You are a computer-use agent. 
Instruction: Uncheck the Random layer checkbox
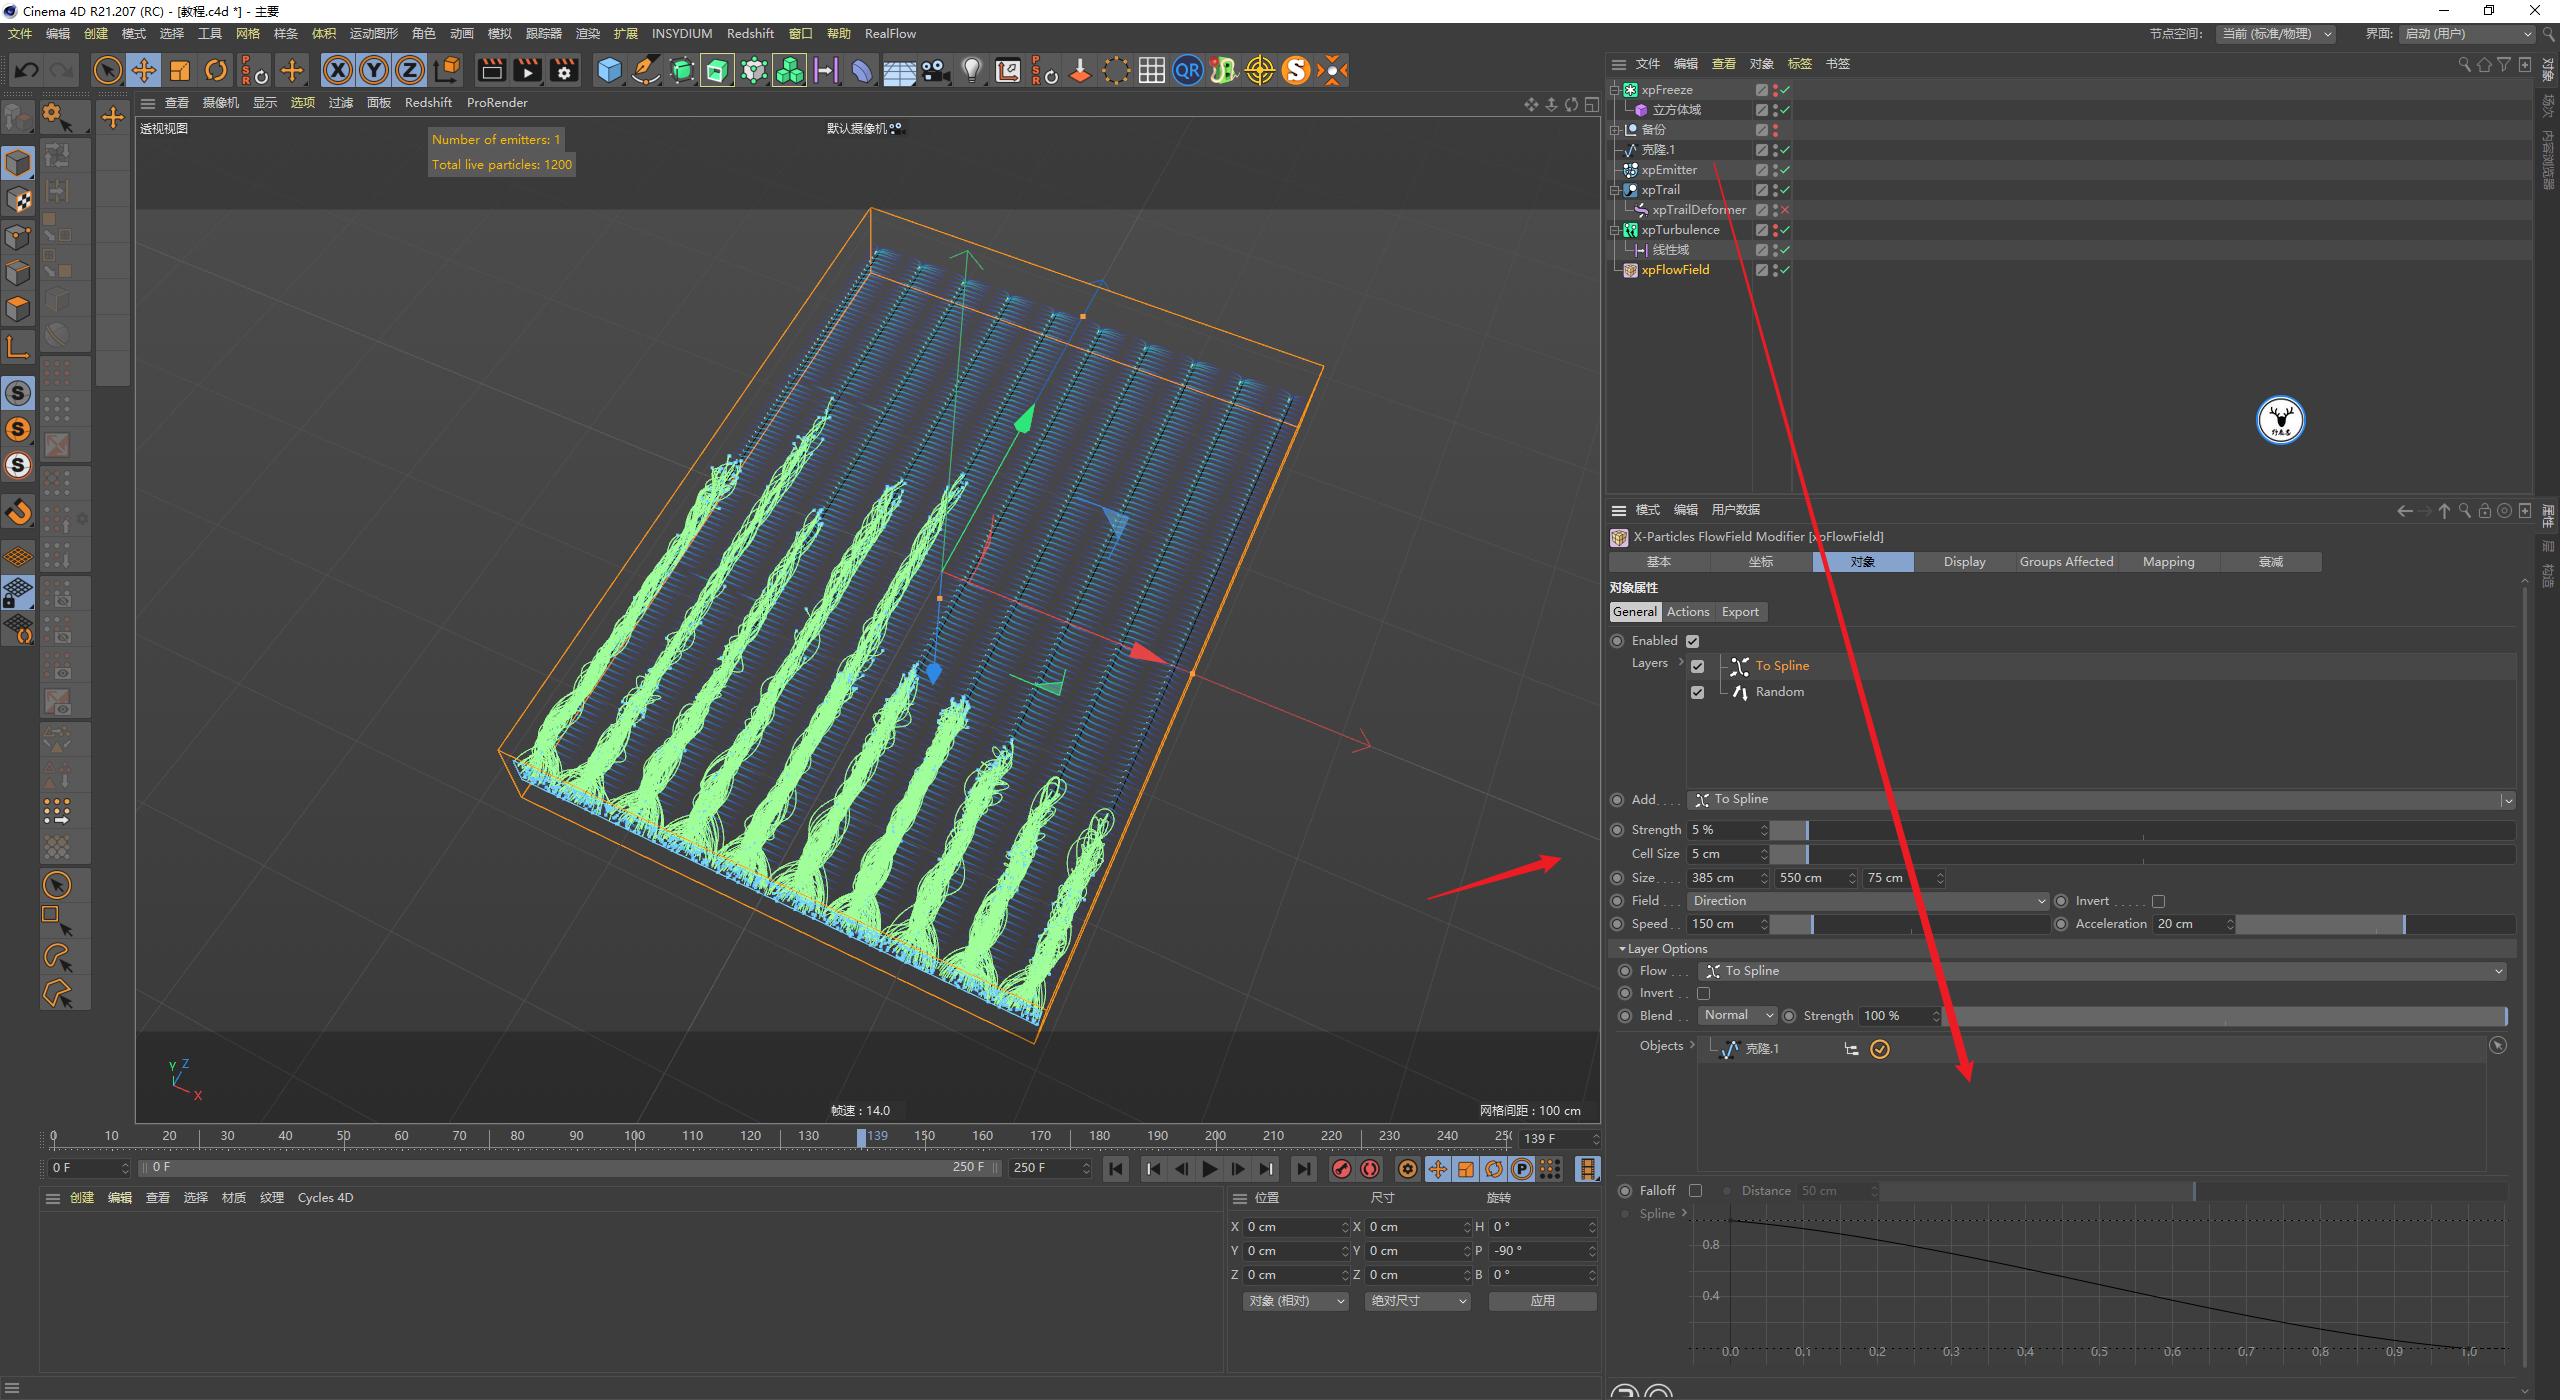pyautogui.click(x=1697, y=692)
